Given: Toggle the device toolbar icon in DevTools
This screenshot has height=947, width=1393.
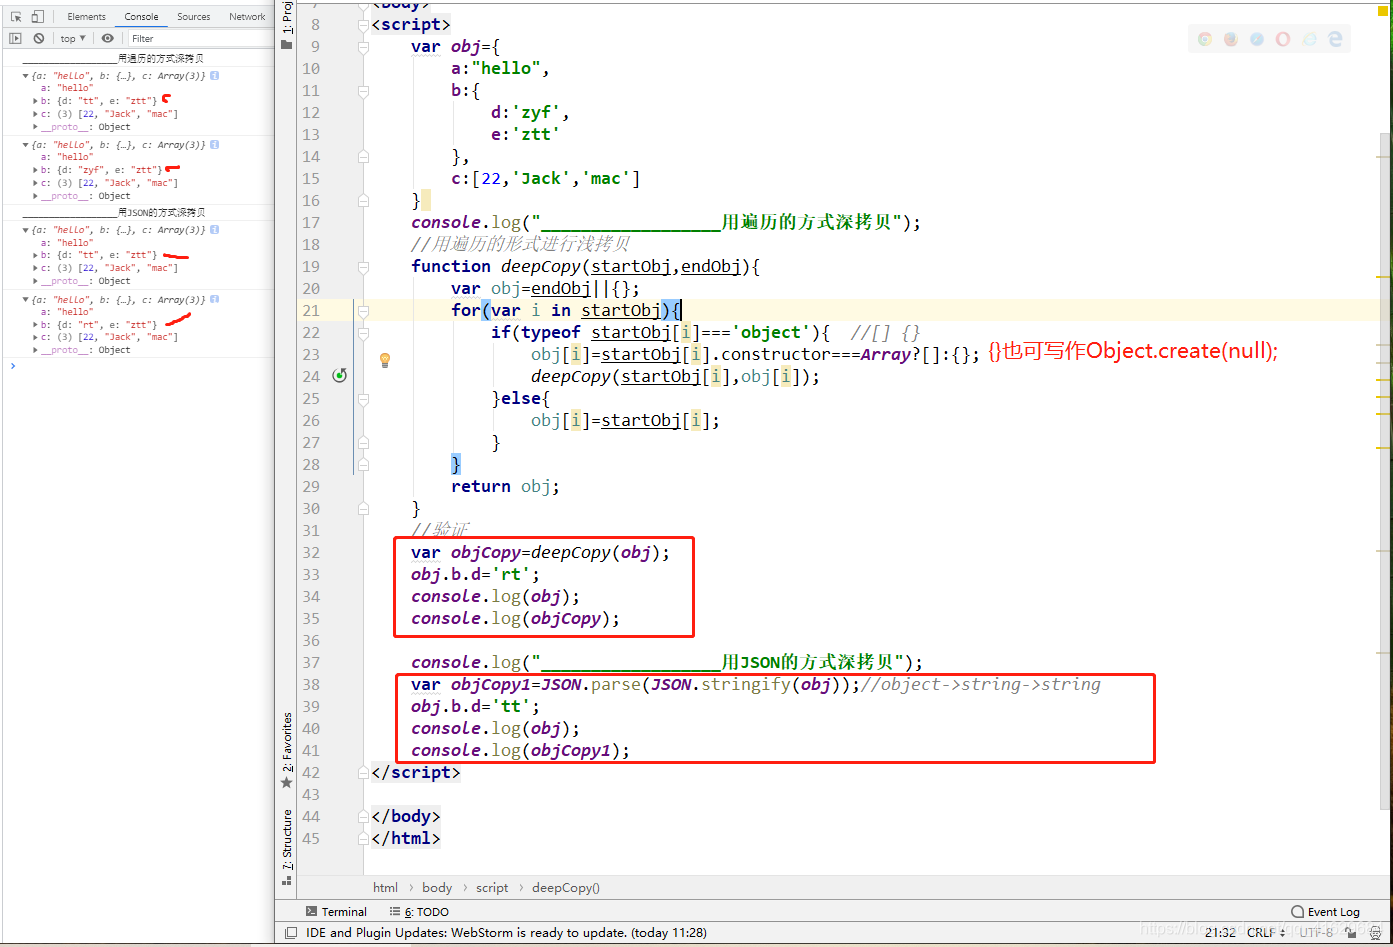Looking at the screenshot, I should pyautogui.click(x=37, y=16).
